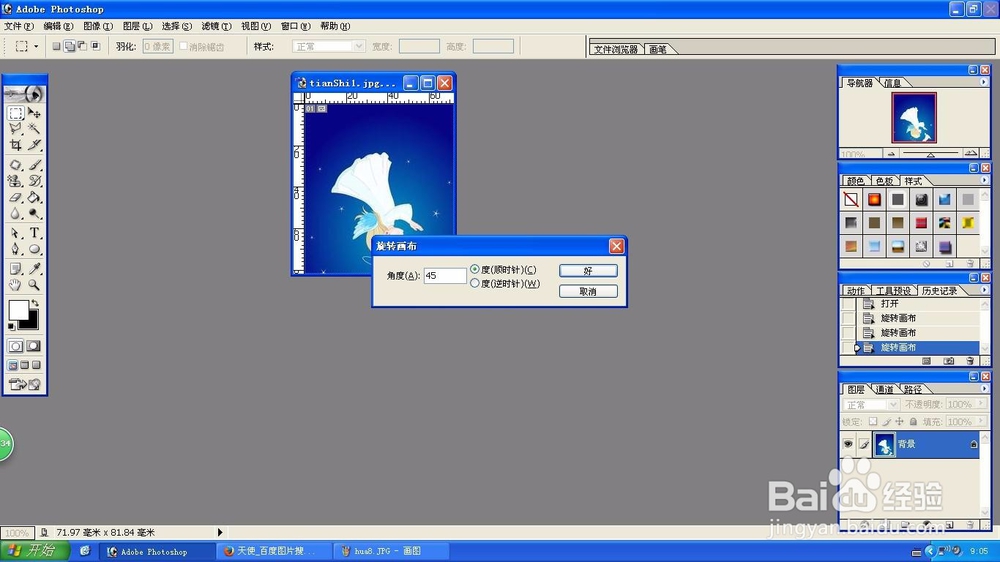Select the Move tool
The height and width of the screenshot is (562, 1000).
point(34,113)
